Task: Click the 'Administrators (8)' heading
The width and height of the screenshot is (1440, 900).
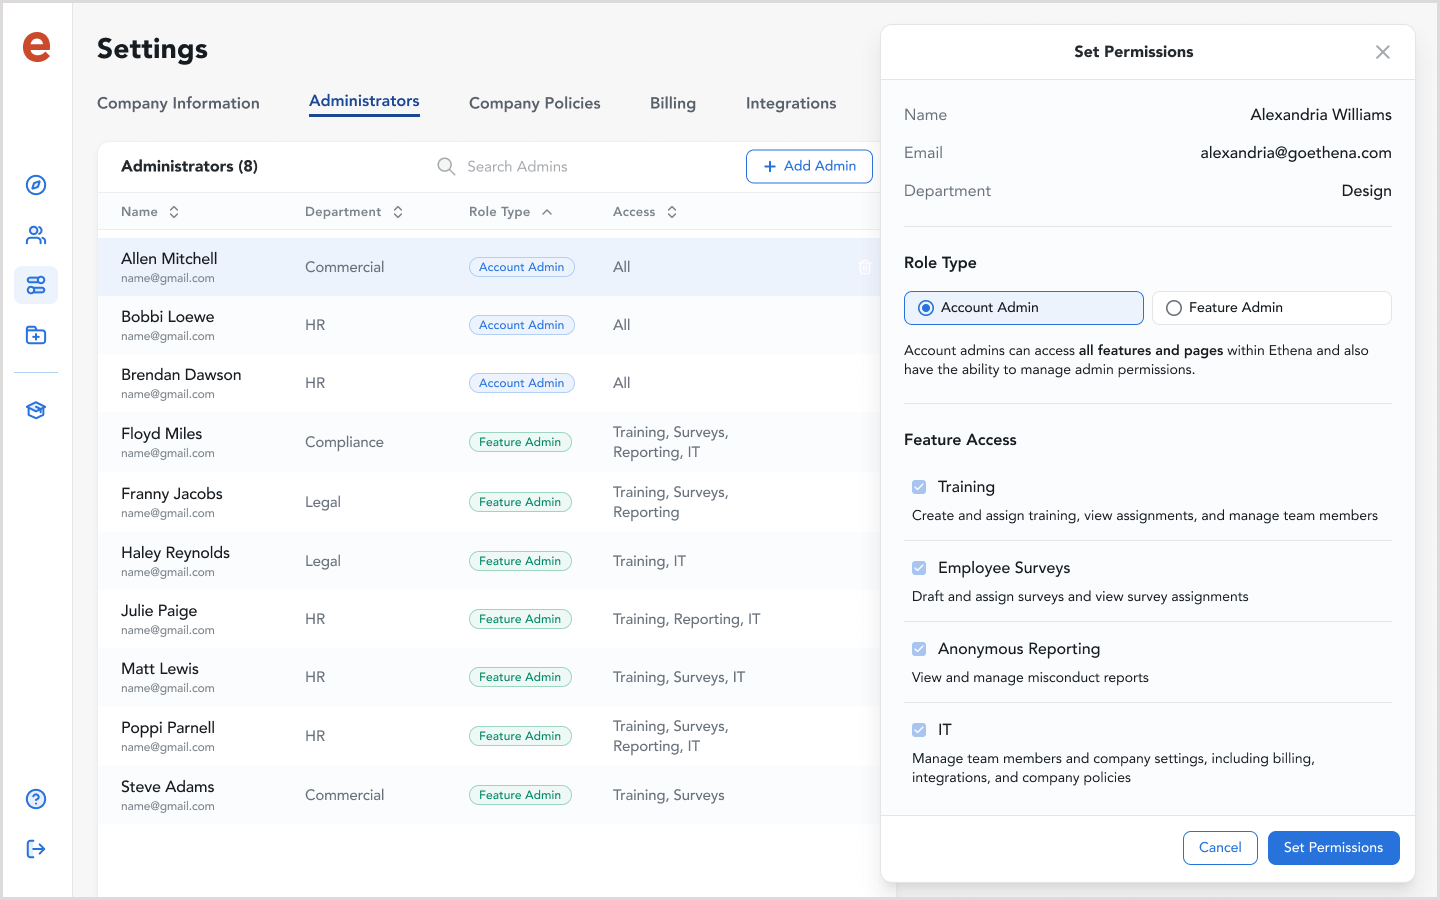Action: (x=189, y=166)
